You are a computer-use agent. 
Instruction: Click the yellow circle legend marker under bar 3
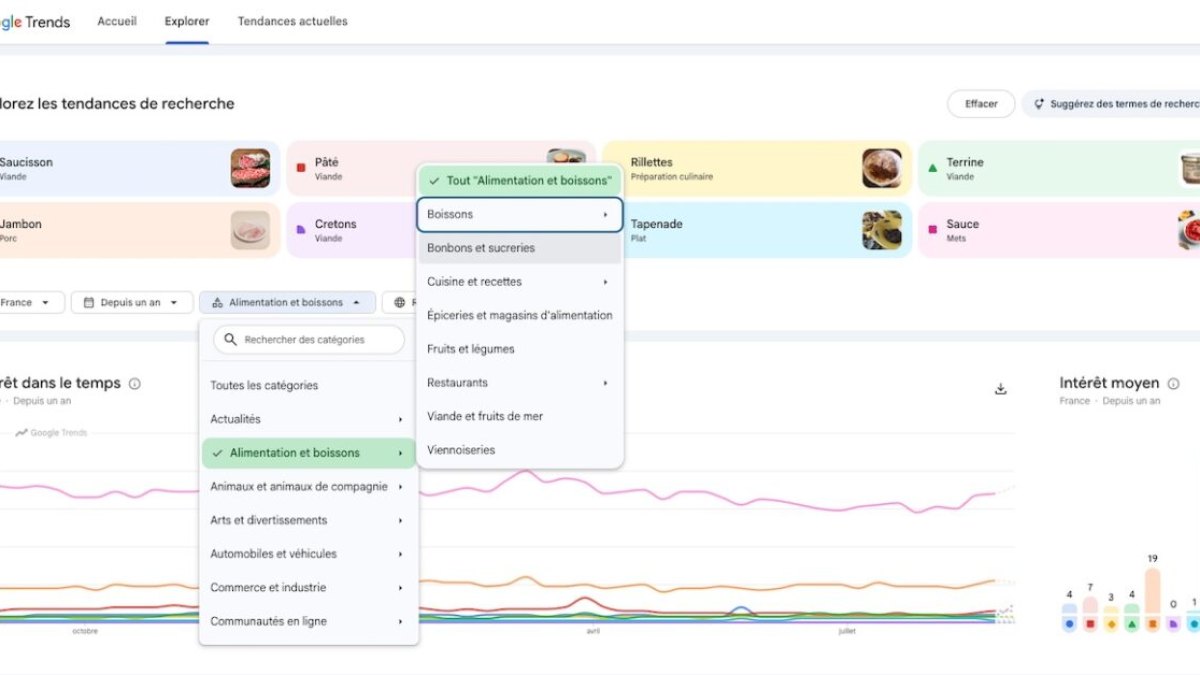[x=1111, y=624]
